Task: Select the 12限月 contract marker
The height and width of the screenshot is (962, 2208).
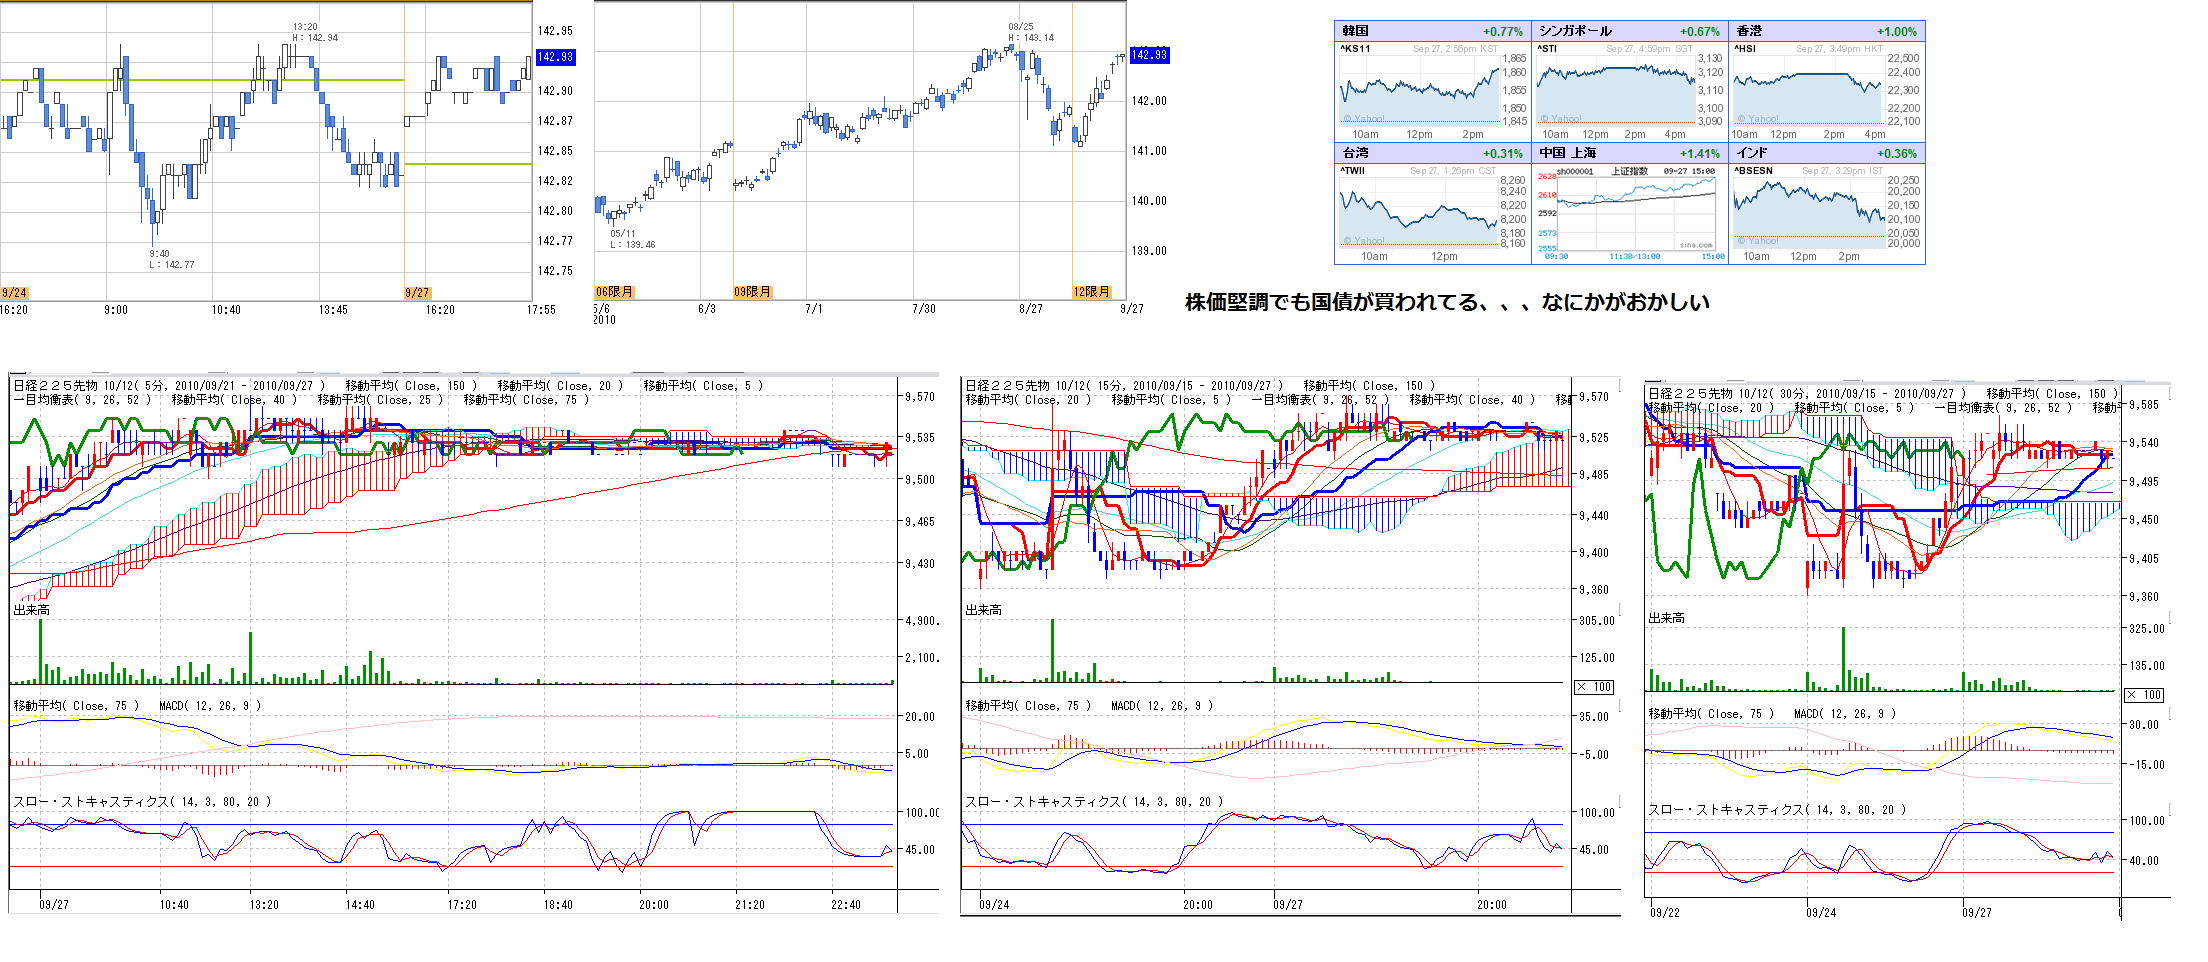Action: [x=1091, y=292]
